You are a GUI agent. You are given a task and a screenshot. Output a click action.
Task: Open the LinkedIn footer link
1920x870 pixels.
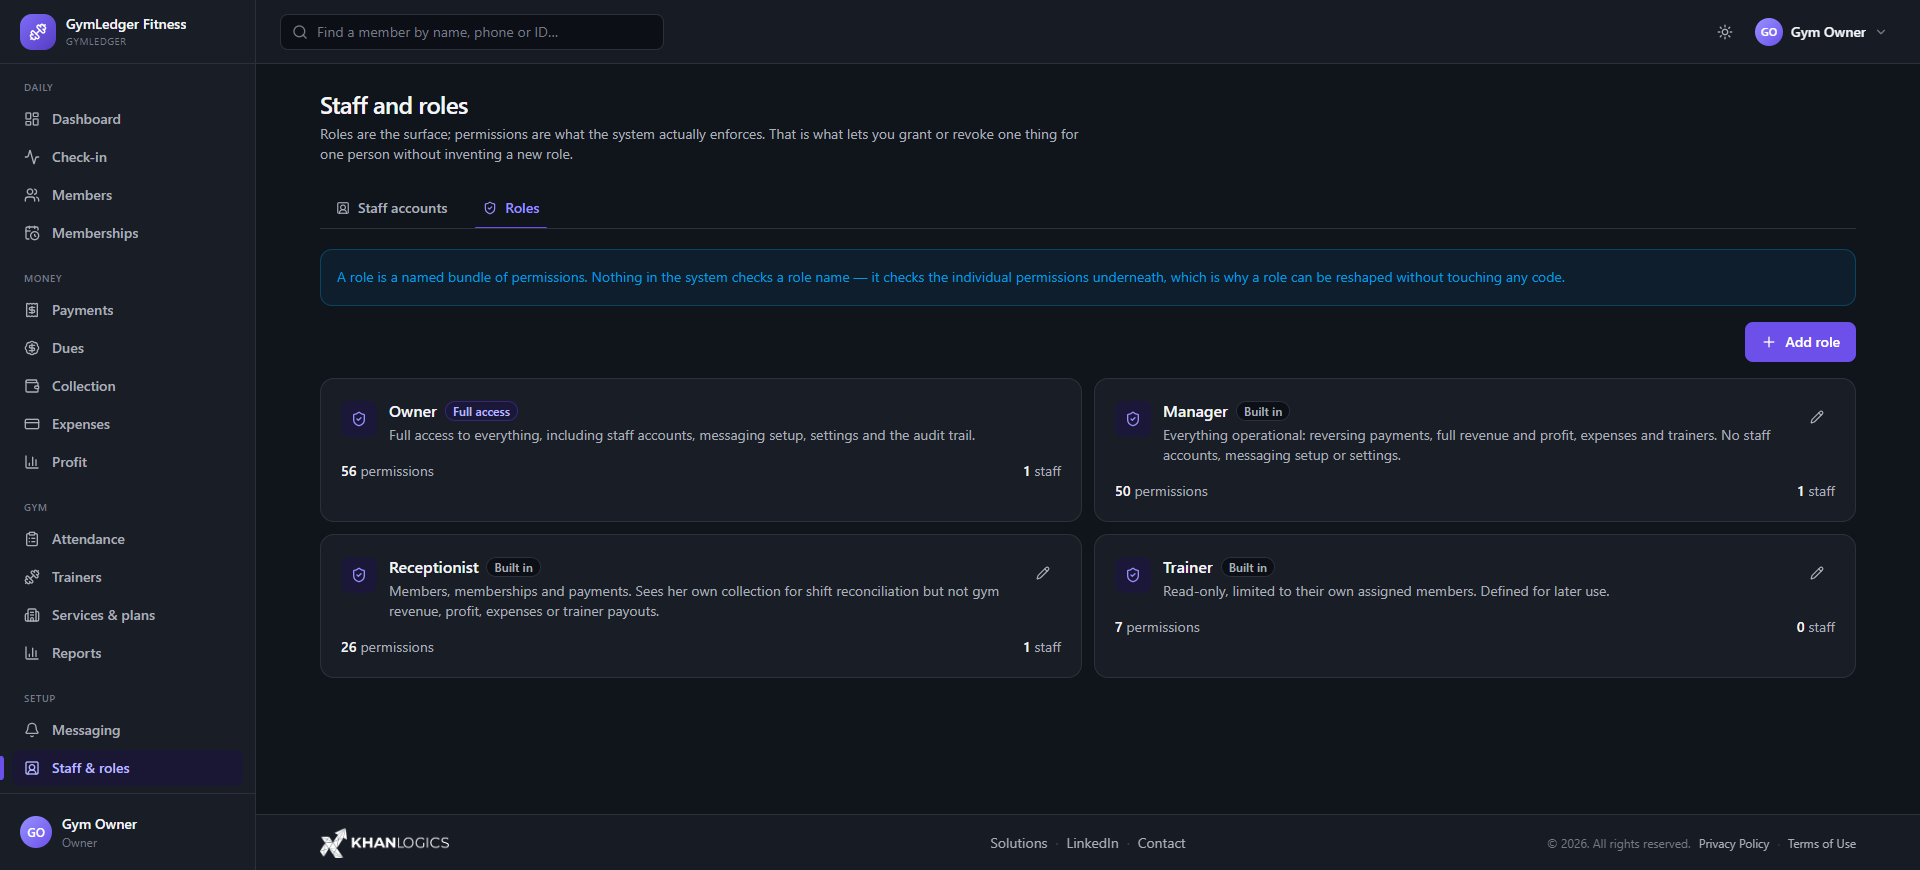pos(1092,843)
